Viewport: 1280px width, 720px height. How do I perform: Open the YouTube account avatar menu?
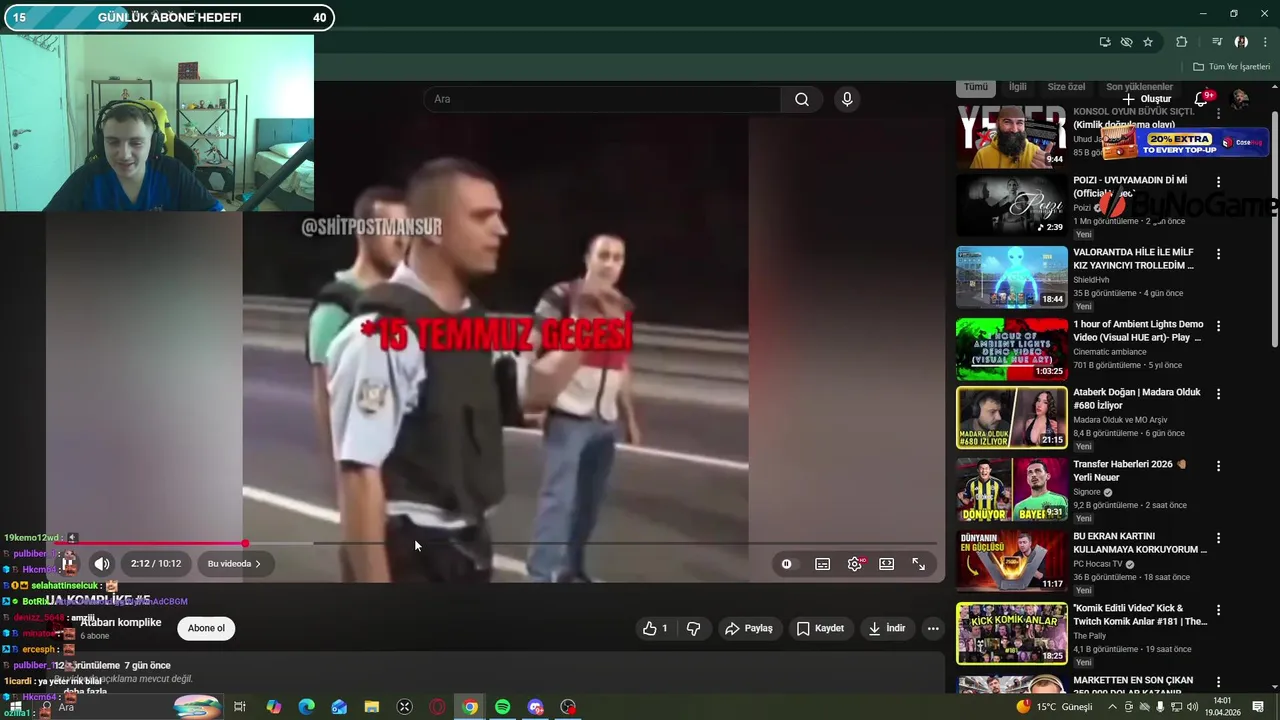(x=1240, y=99)
